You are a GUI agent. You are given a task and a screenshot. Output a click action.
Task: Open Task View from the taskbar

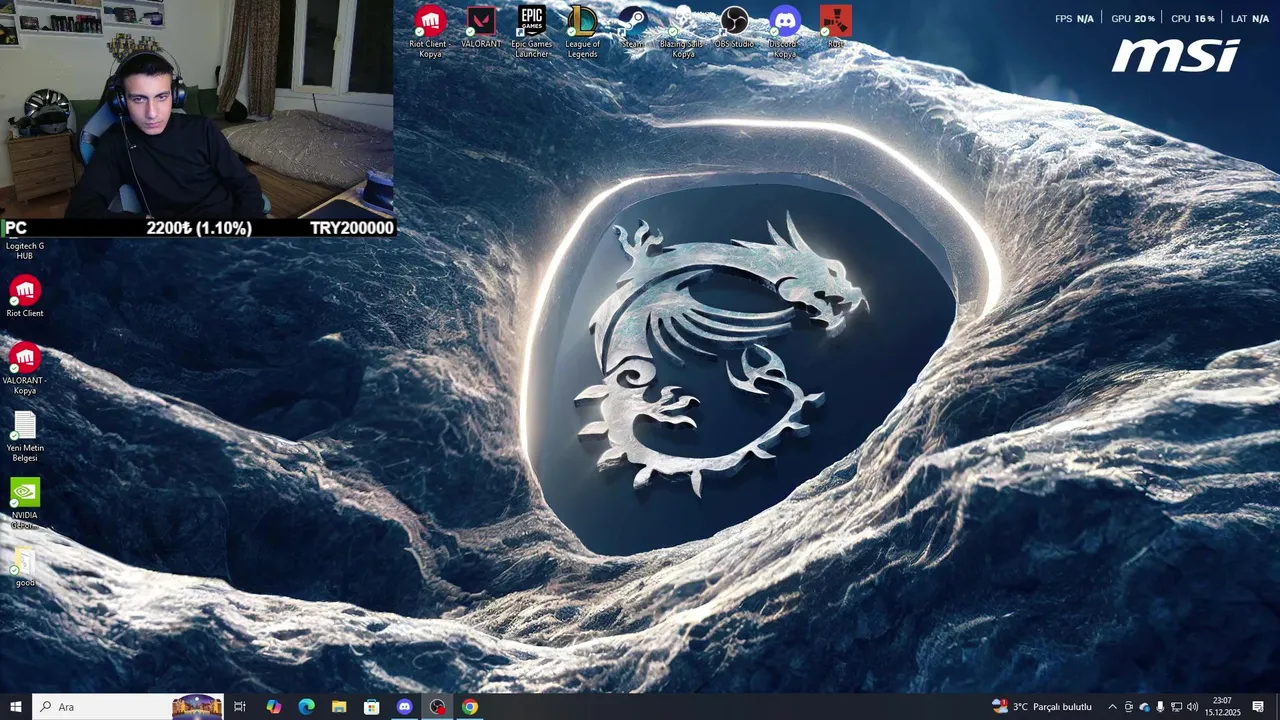(x=240, y=707)
